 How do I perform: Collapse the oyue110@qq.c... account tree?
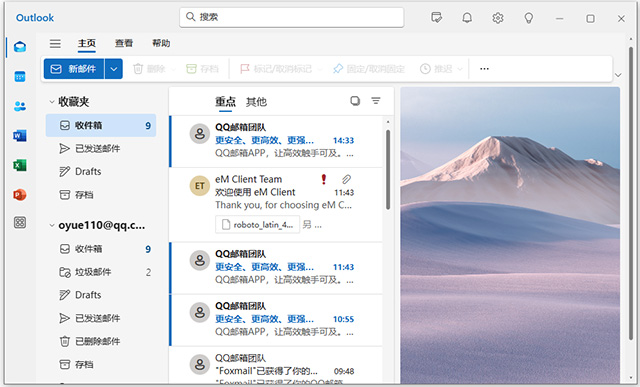pos(52,225)
